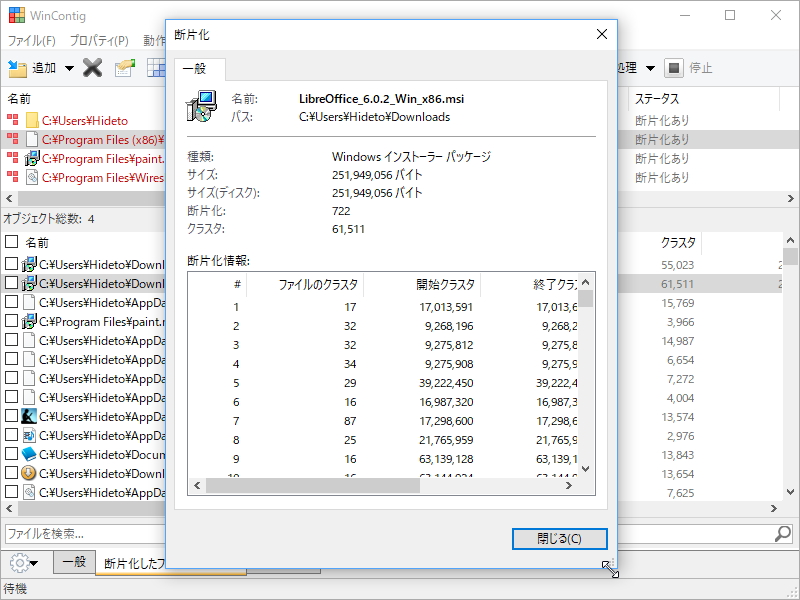Click the blue book icon on Docun row
800x600 pixels.
[x=29, y=454]
